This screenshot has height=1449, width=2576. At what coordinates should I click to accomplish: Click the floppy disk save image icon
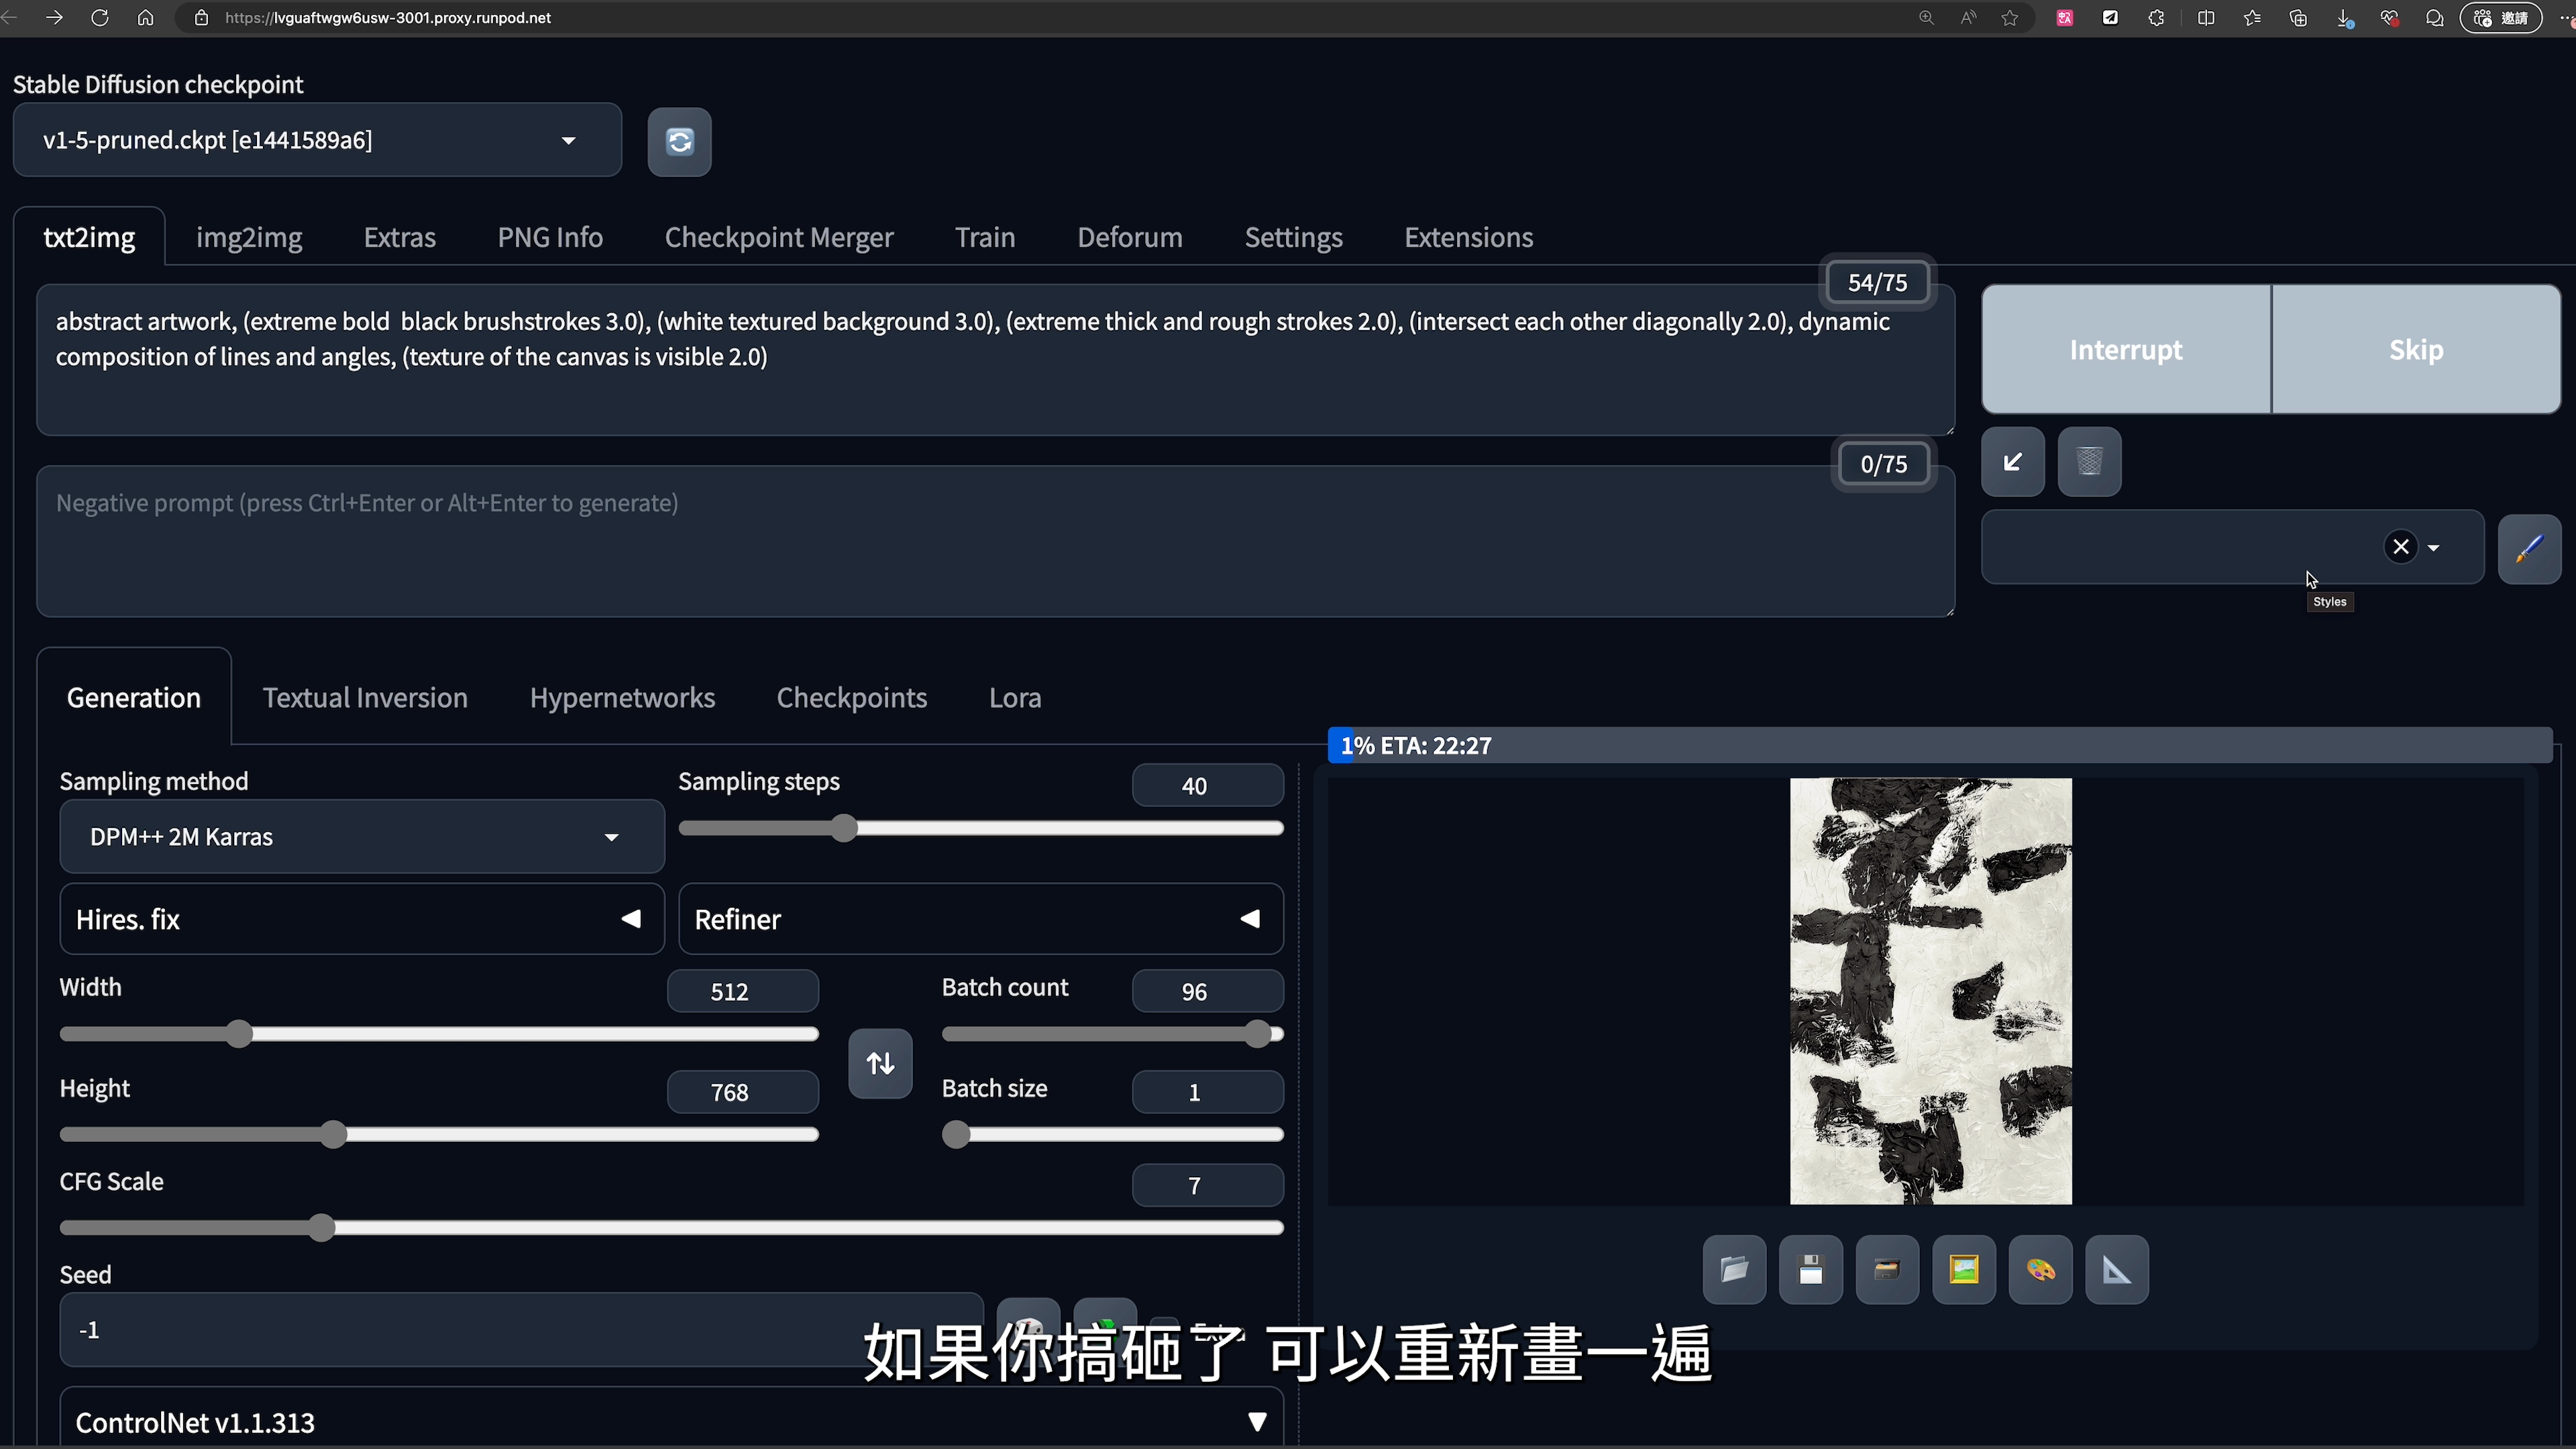1810,1270
